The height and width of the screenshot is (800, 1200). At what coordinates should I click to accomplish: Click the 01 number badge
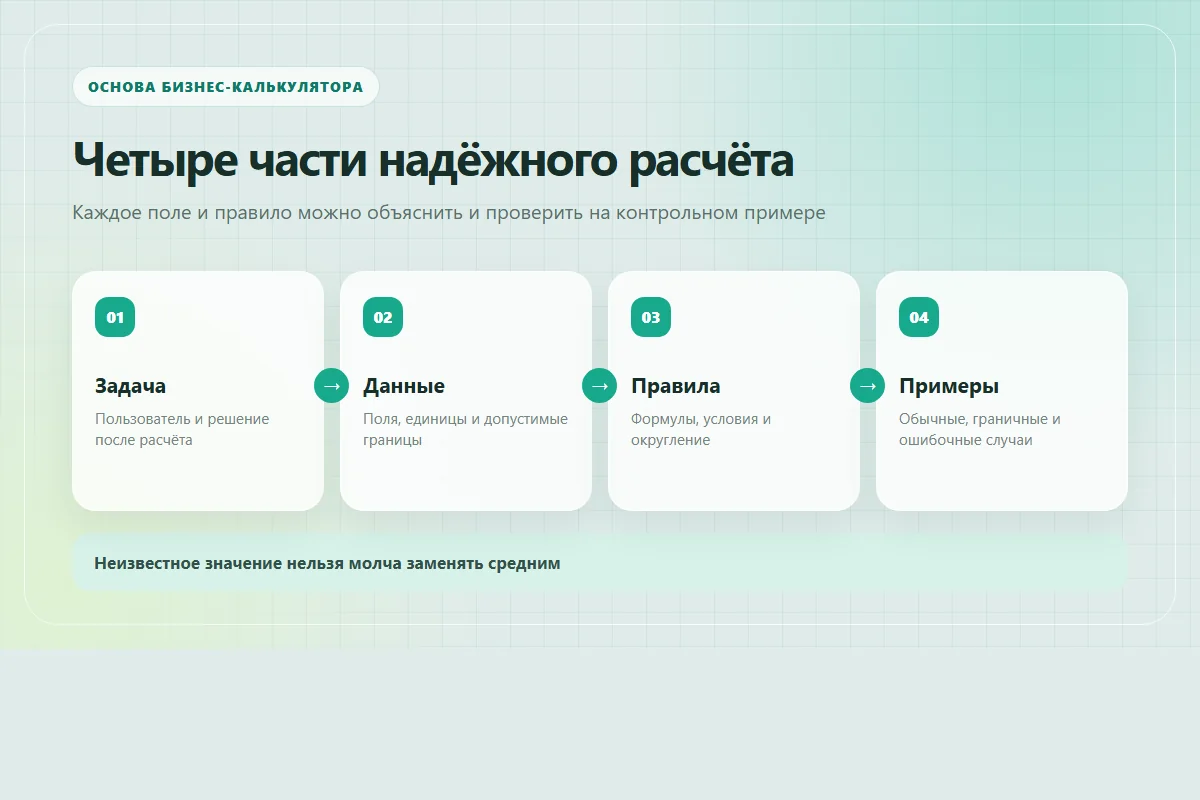click(x=115, y=317)
